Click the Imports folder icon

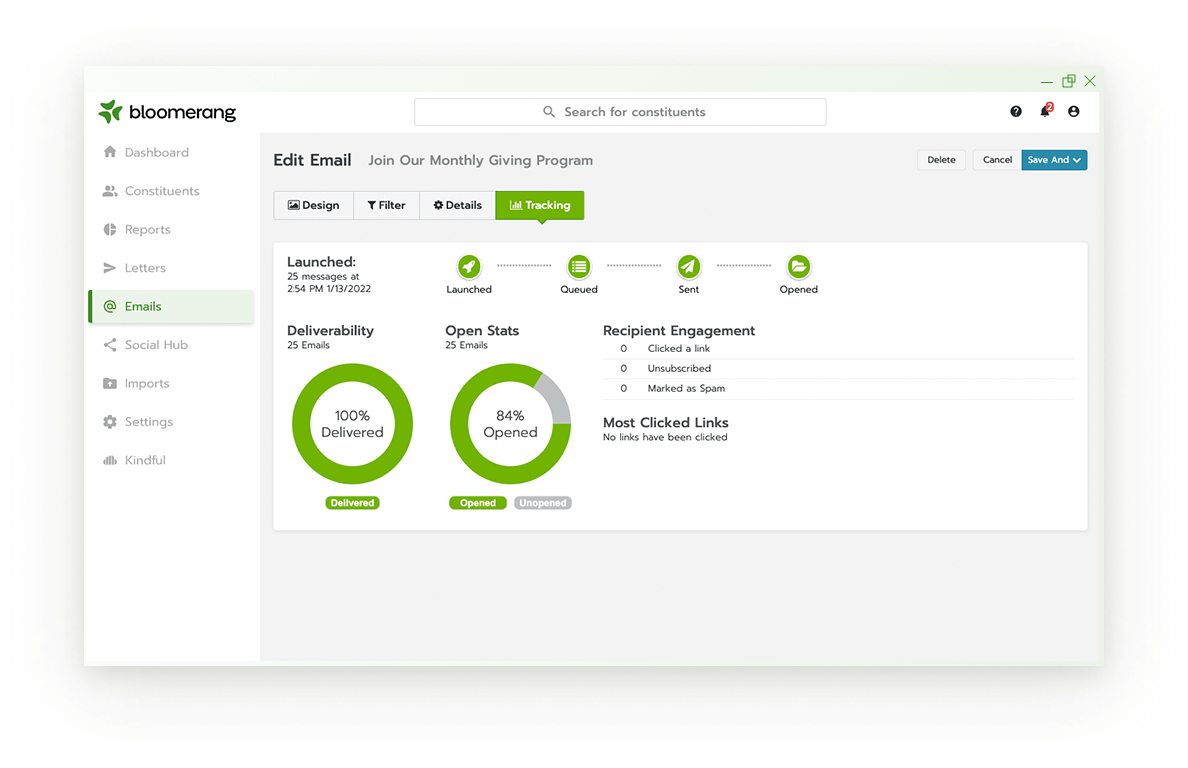(110, 383)
